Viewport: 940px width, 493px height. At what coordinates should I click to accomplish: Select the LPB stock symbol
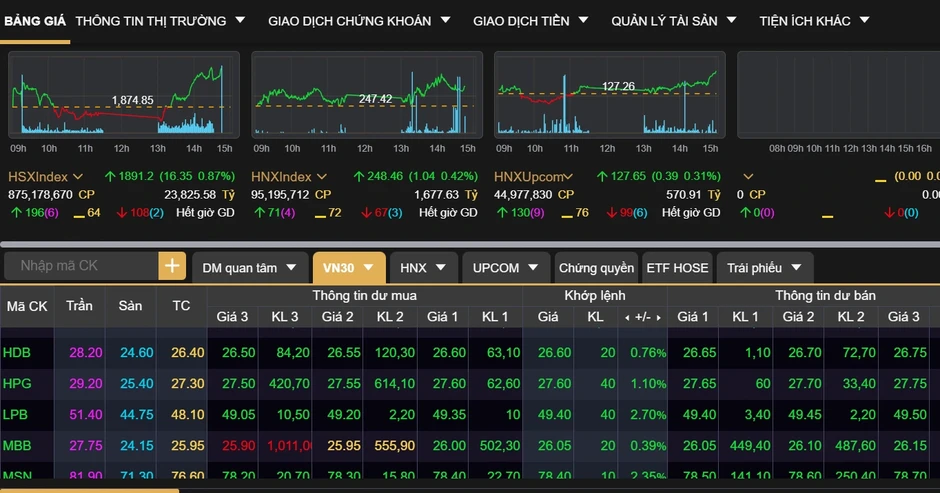coord(15,414)
